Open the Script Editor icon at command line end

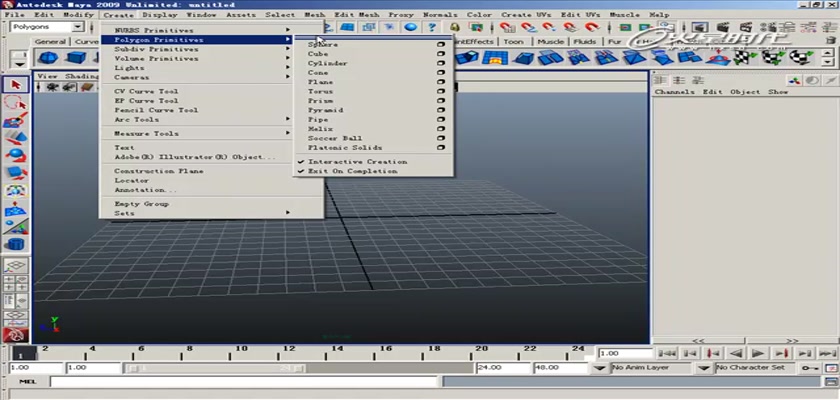(831, 381)
